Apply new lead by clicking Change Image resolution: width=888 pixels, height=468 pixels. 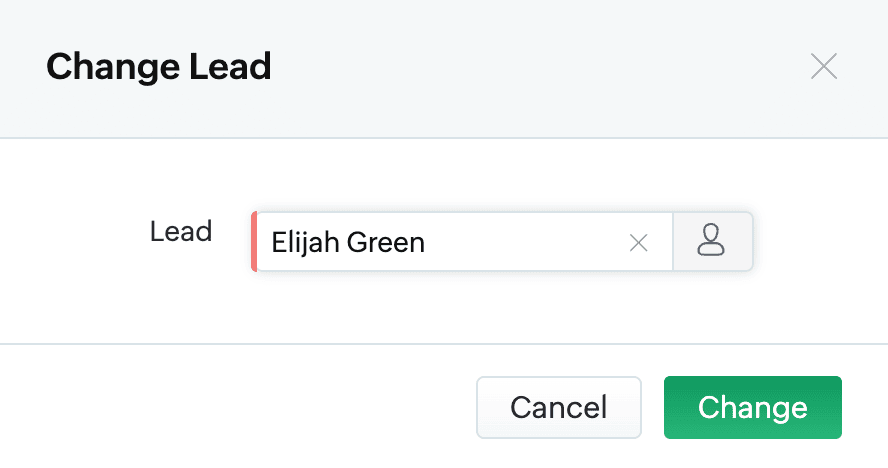pyautogui.click(x=753, y=407)
